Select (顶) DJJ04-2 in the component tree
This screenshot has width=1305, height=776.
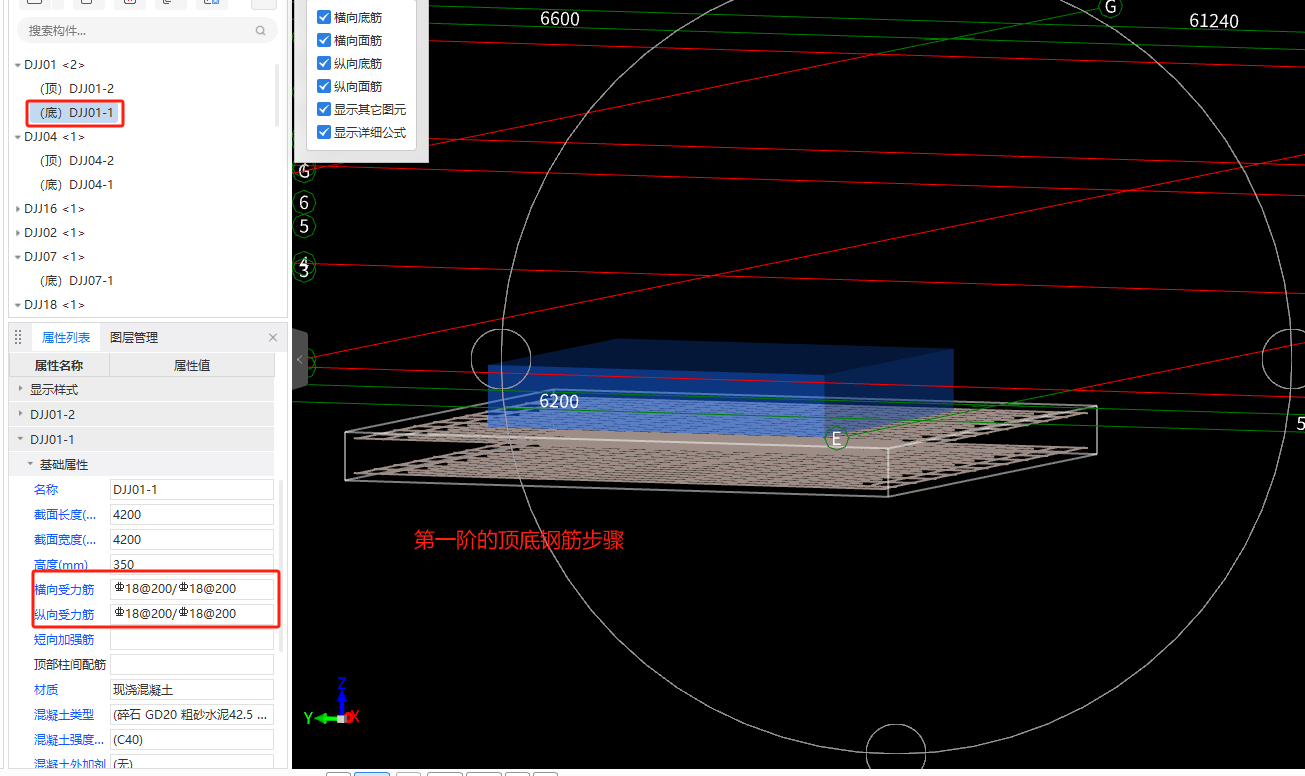point(76,161)
